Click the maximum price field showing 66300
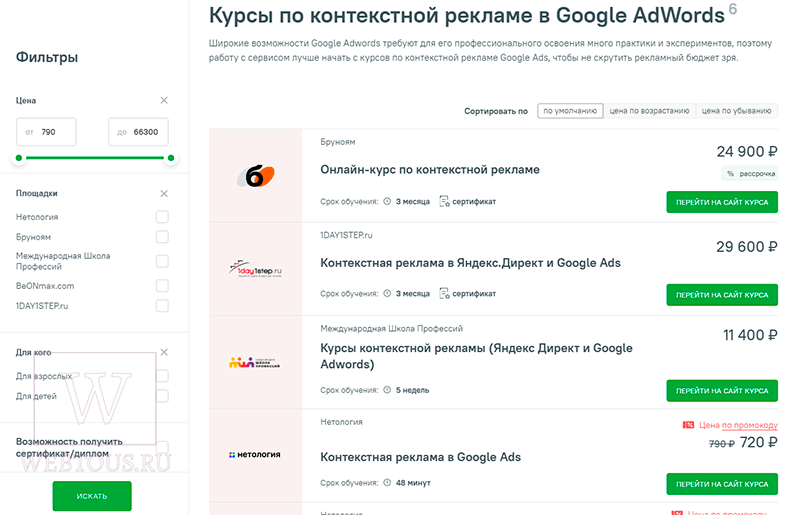800x515 pixels. point(138,132)
